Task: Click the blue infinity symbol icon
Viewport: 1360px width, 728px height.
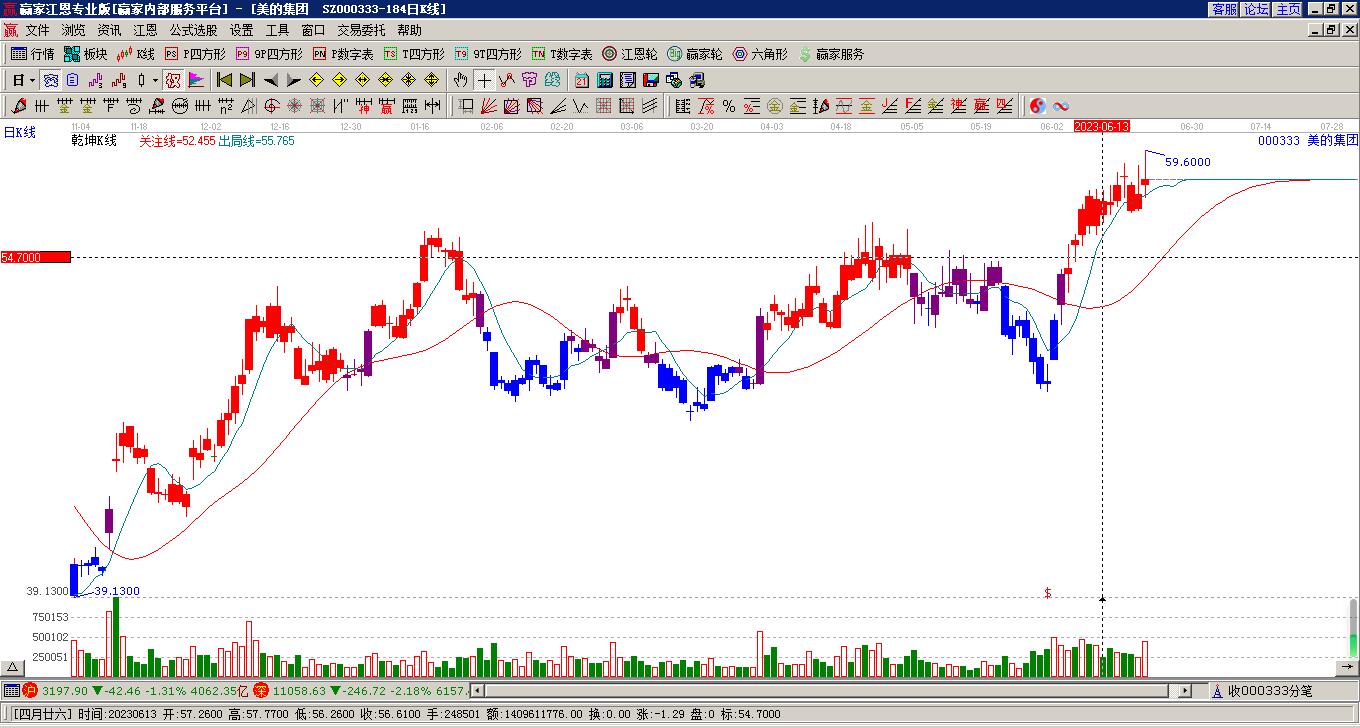Action: pos(1060,106)
